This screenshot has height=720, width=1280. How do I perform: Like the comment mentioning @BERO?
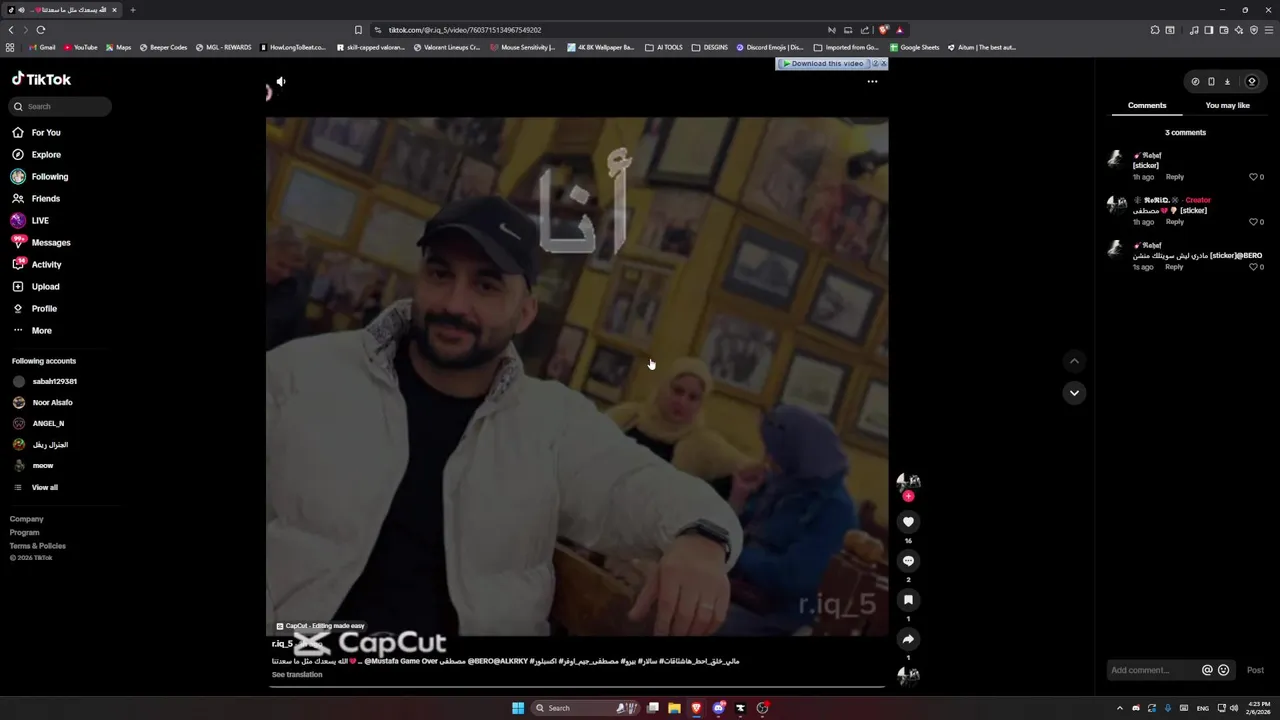click(1253, 267)
